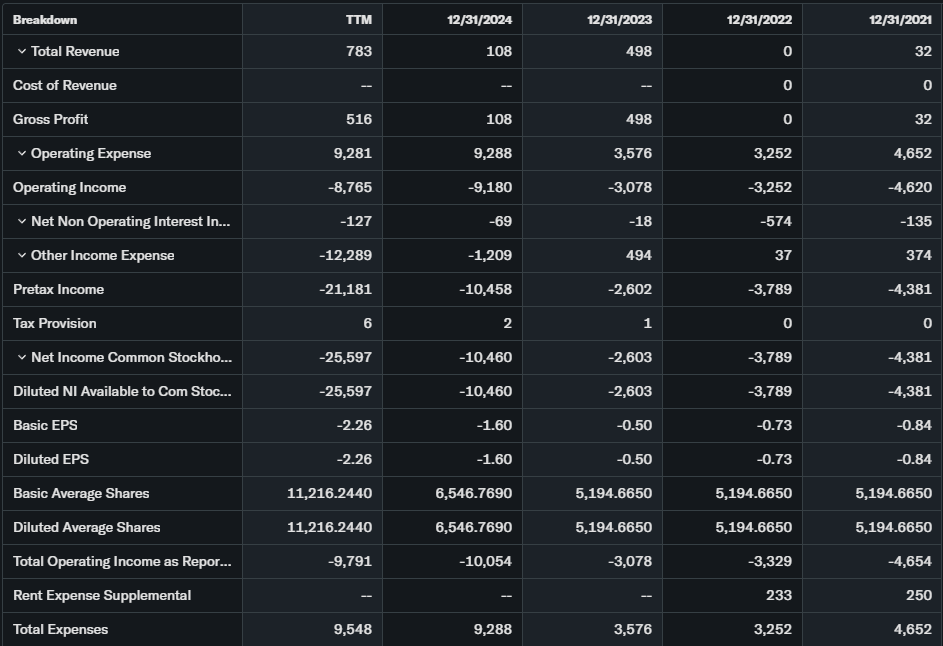Expand the Total Revenue row chevron
943x646 pixels.
(22, 52)
